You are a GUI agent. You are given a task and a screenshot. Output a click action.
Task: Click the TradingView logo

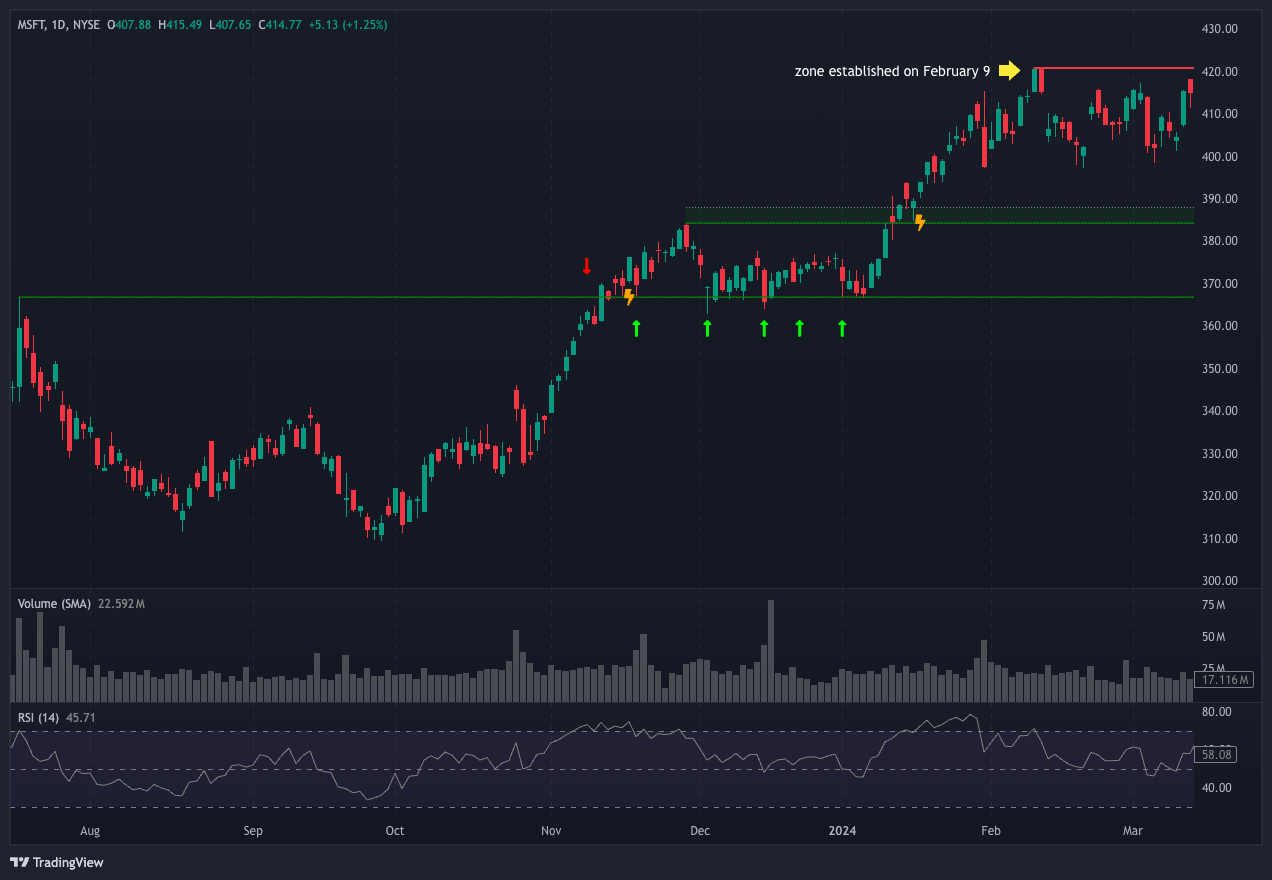click(56, 862)
